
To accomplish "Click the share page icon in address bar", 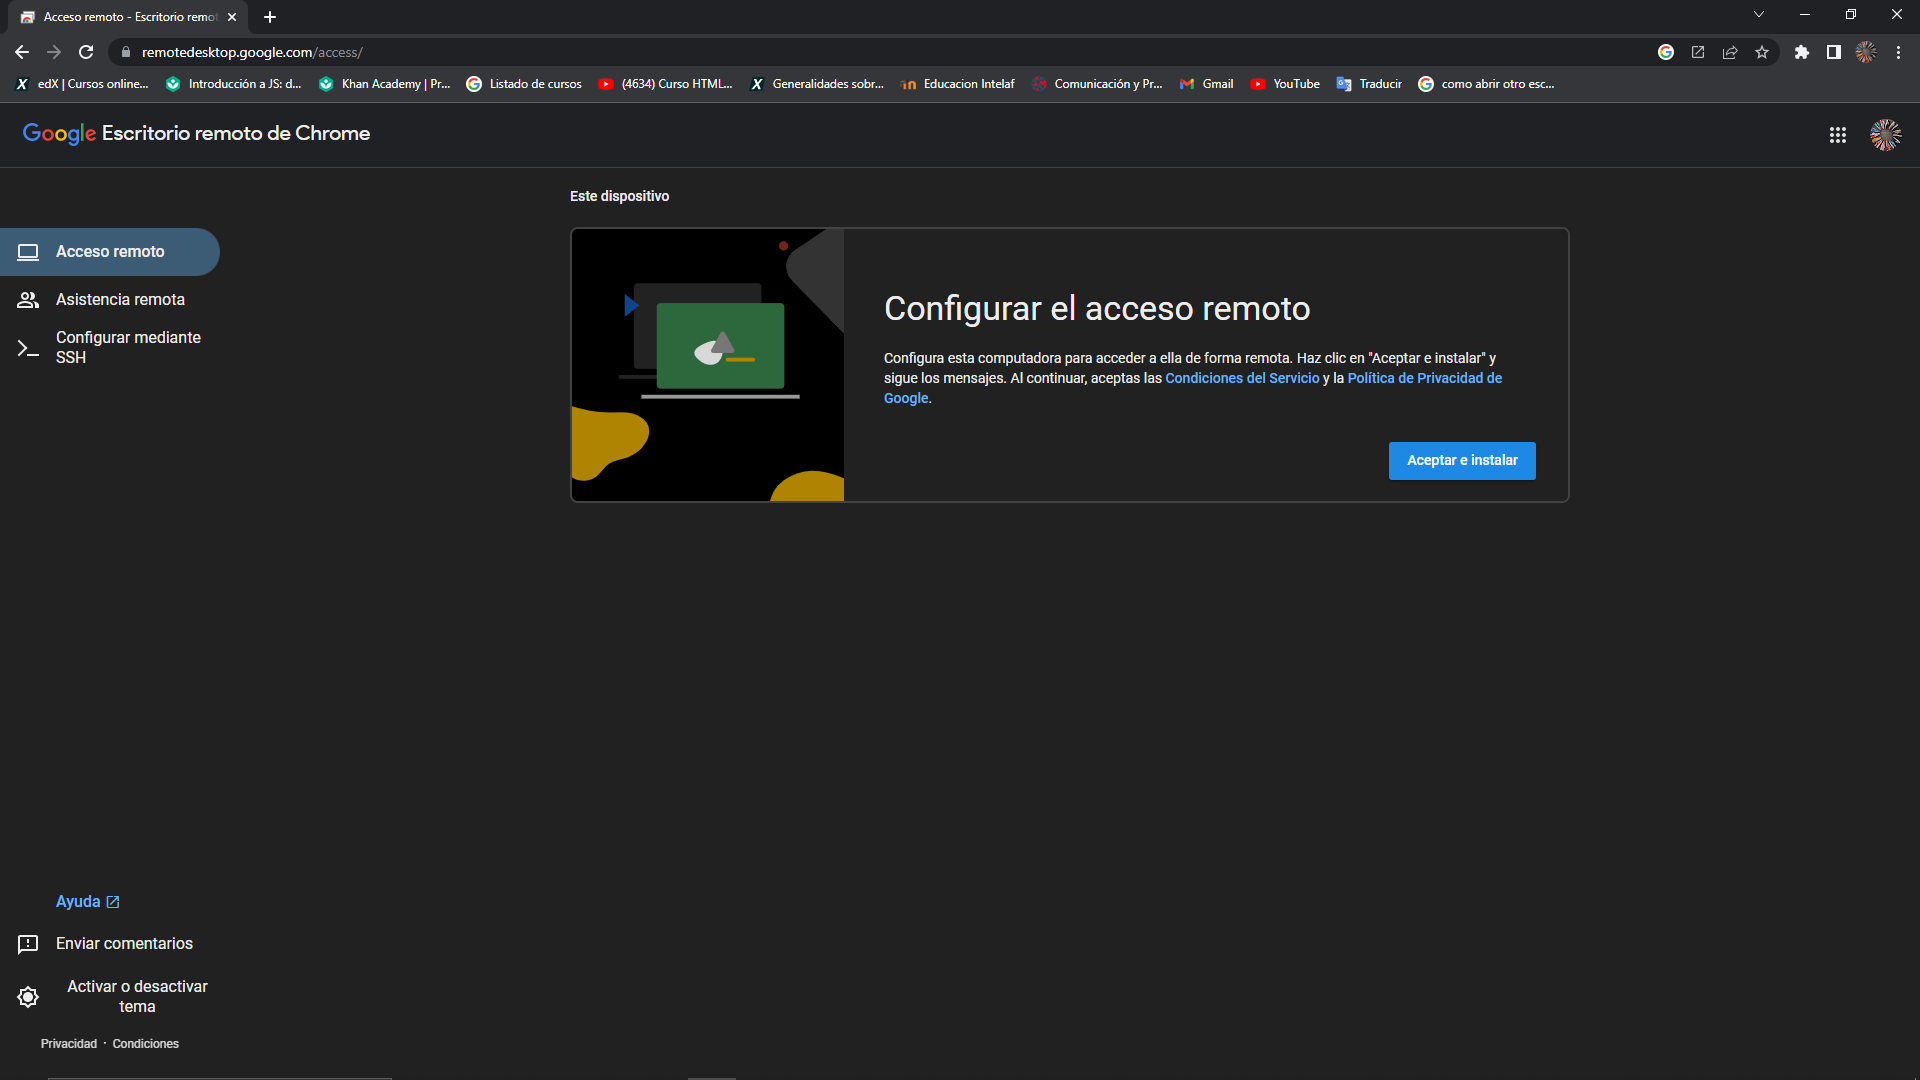I will 1730,52.
